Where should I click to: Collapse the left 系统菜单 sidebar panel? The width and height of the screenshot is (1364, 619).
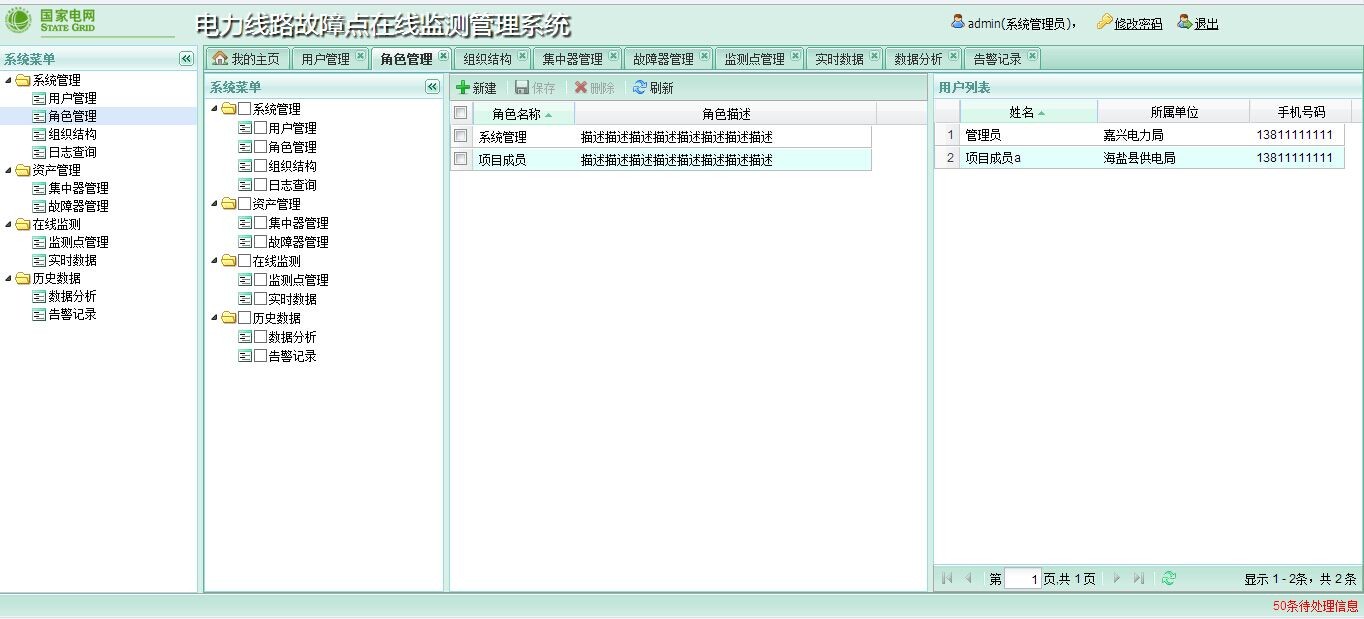click(x=186, y=59)
